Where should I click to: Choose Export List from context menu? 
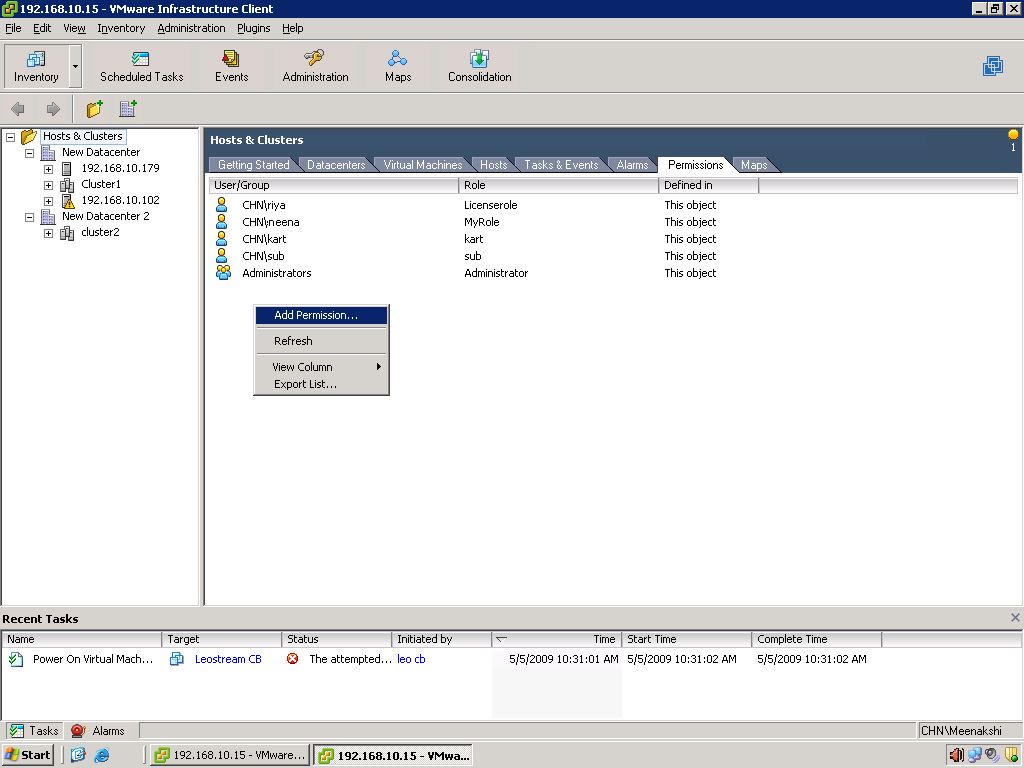(x=321, y=384)
